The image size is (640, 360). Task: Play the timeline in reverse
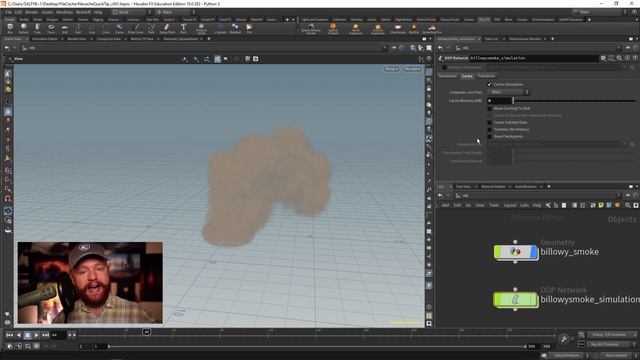[18, 335]
